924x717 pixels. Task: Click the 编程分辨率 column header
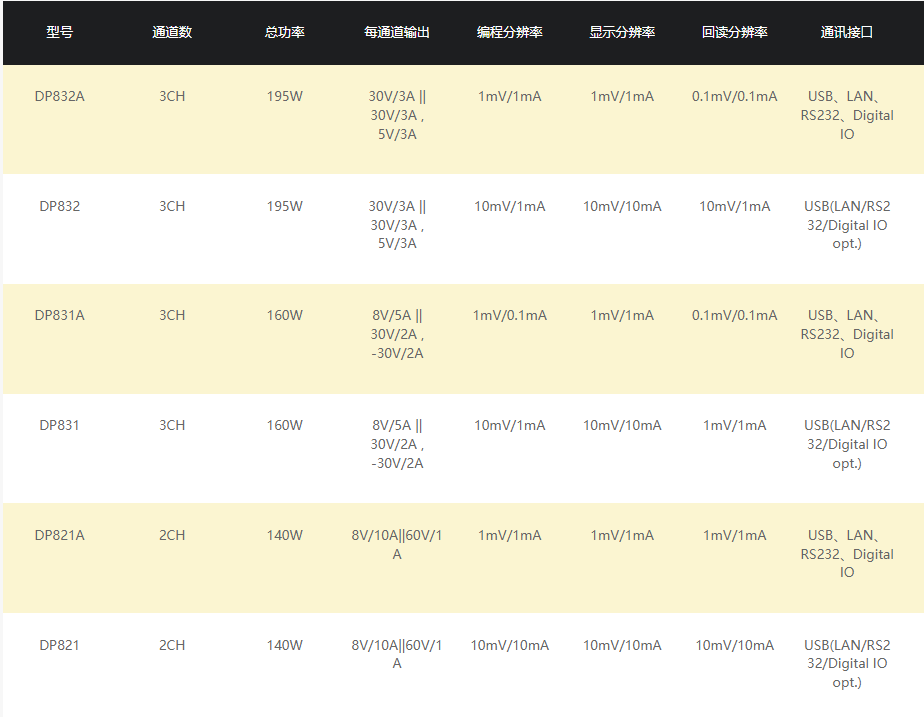point(510,32)
